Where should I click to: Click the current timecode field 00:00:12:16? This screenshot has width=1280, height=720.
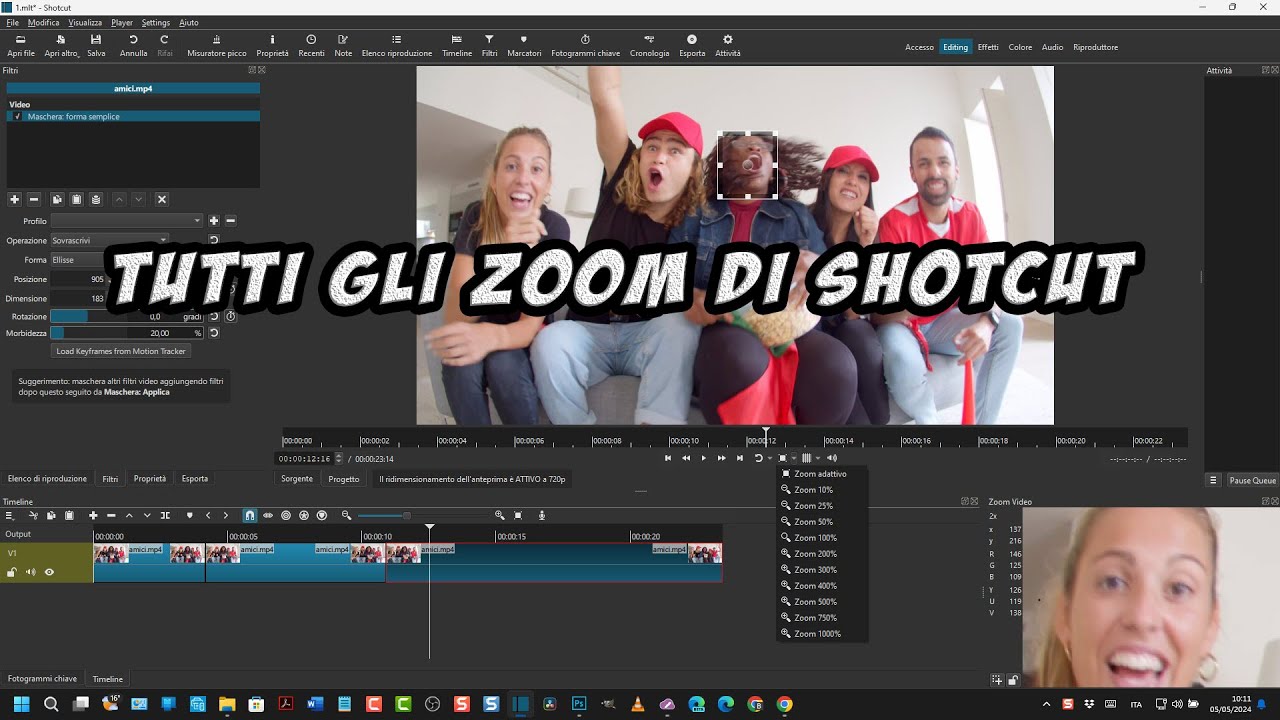coord(305,459)
